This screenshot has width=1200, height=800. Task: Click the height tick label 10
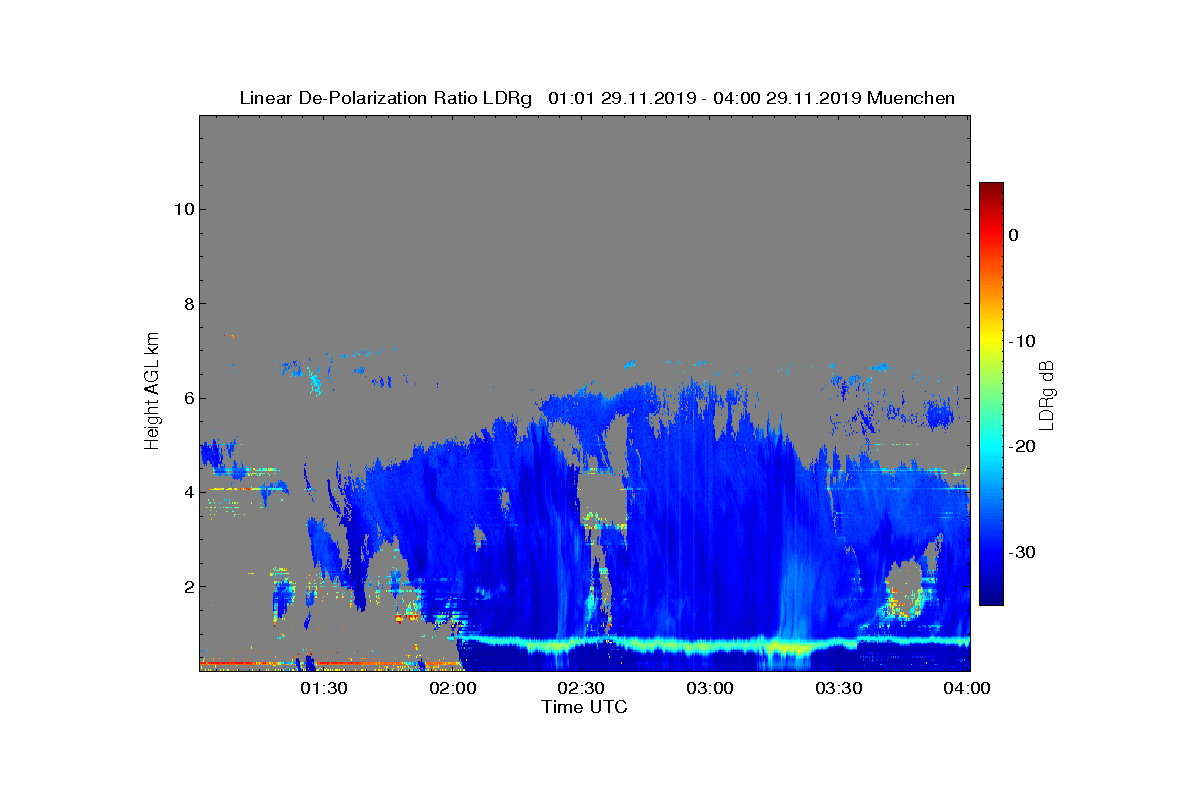click(182, 209)
